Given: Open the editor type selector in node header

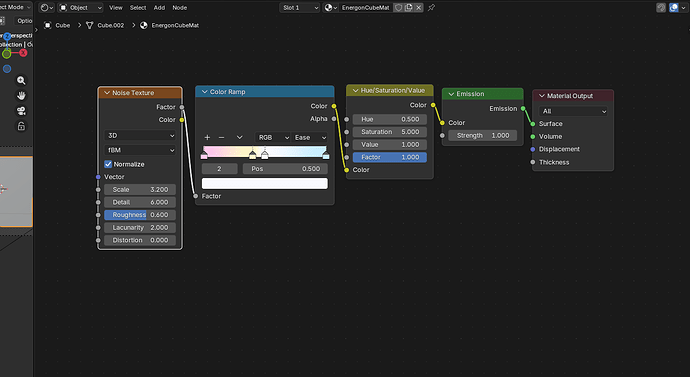Looking at the screenshot, I should pyautogui.click(x=46, y=7).
